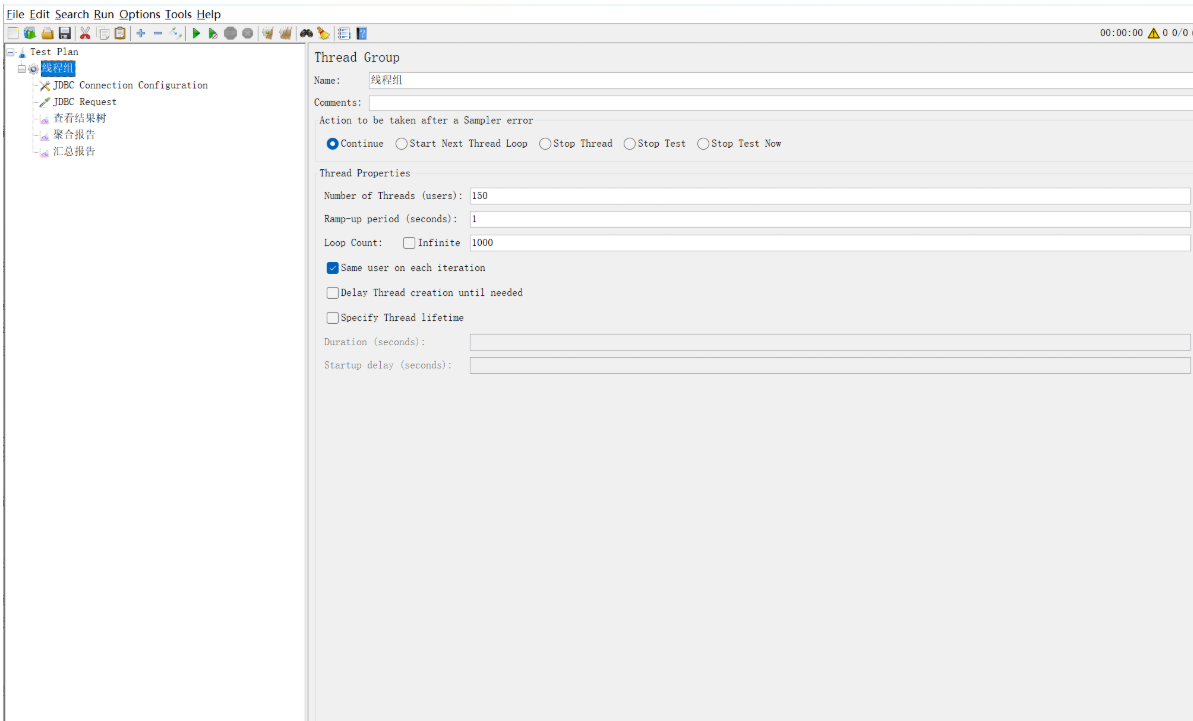Select 汇总报告 listener in tree
Image resolution: width=1193 pixels, height=721 pixels.
coord(74,151)
